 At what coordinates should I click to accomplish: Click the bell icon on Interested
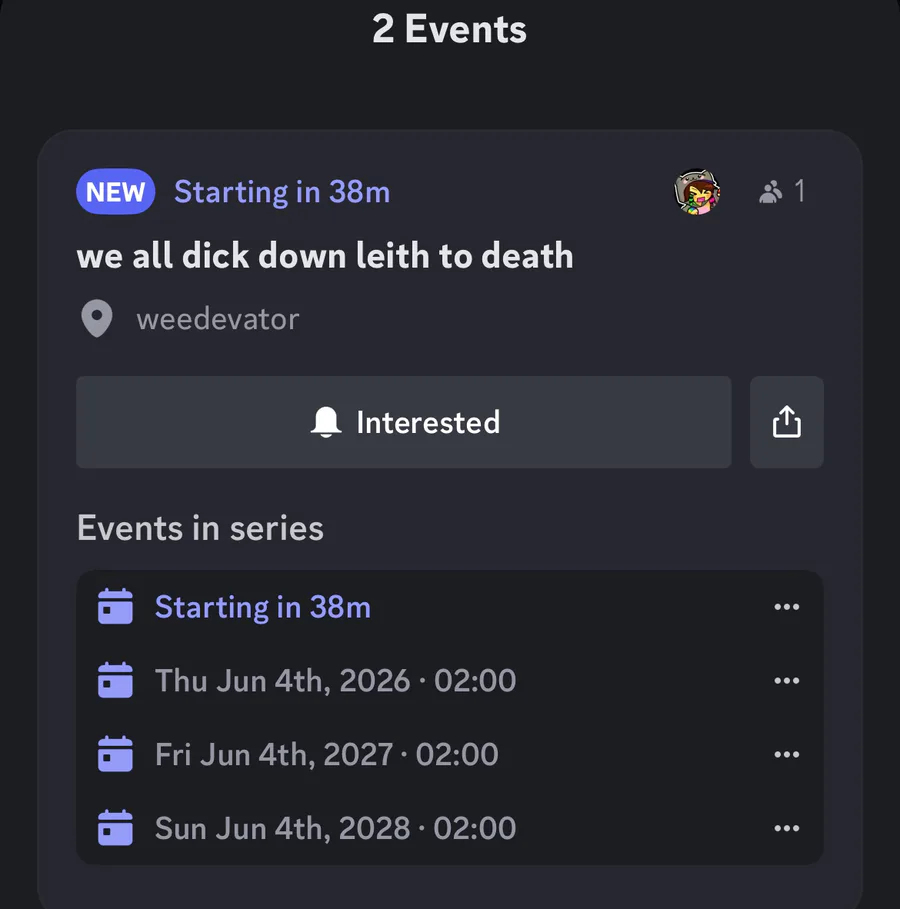click(x=326, y=422)
